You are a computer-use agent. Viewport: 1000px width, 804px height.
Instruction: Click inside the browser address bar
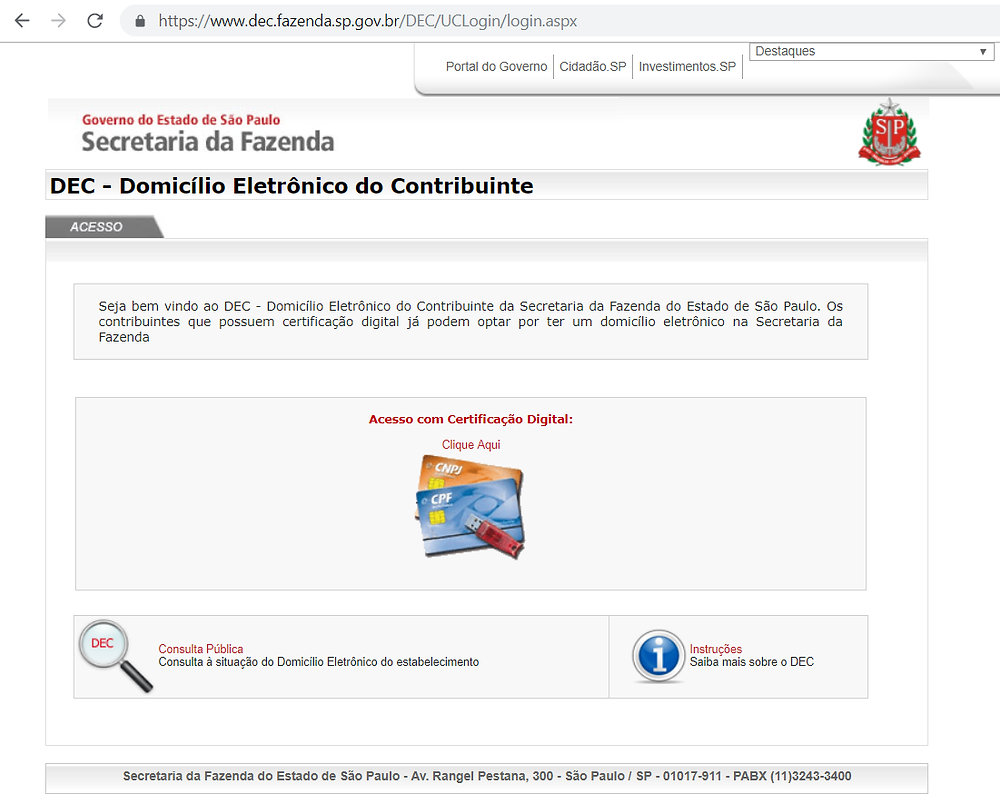(x=400, y=20)
